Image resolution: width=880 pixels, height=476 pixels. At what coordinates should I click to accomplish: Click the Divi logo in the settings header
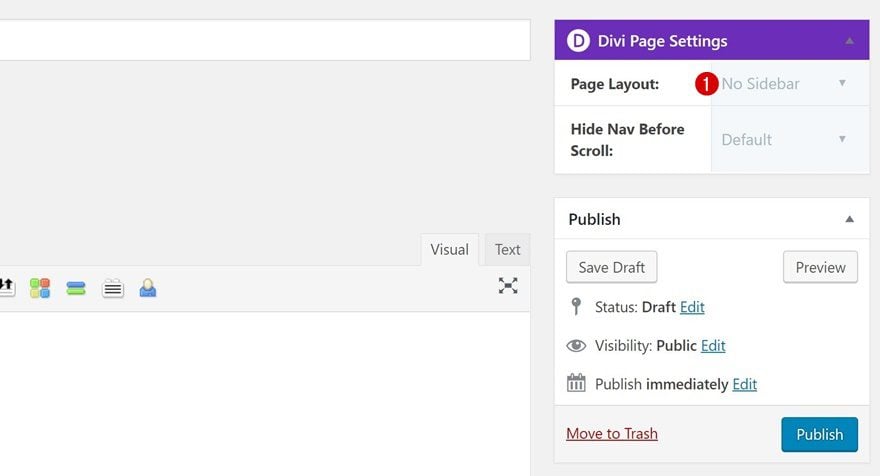coord(578,41)
